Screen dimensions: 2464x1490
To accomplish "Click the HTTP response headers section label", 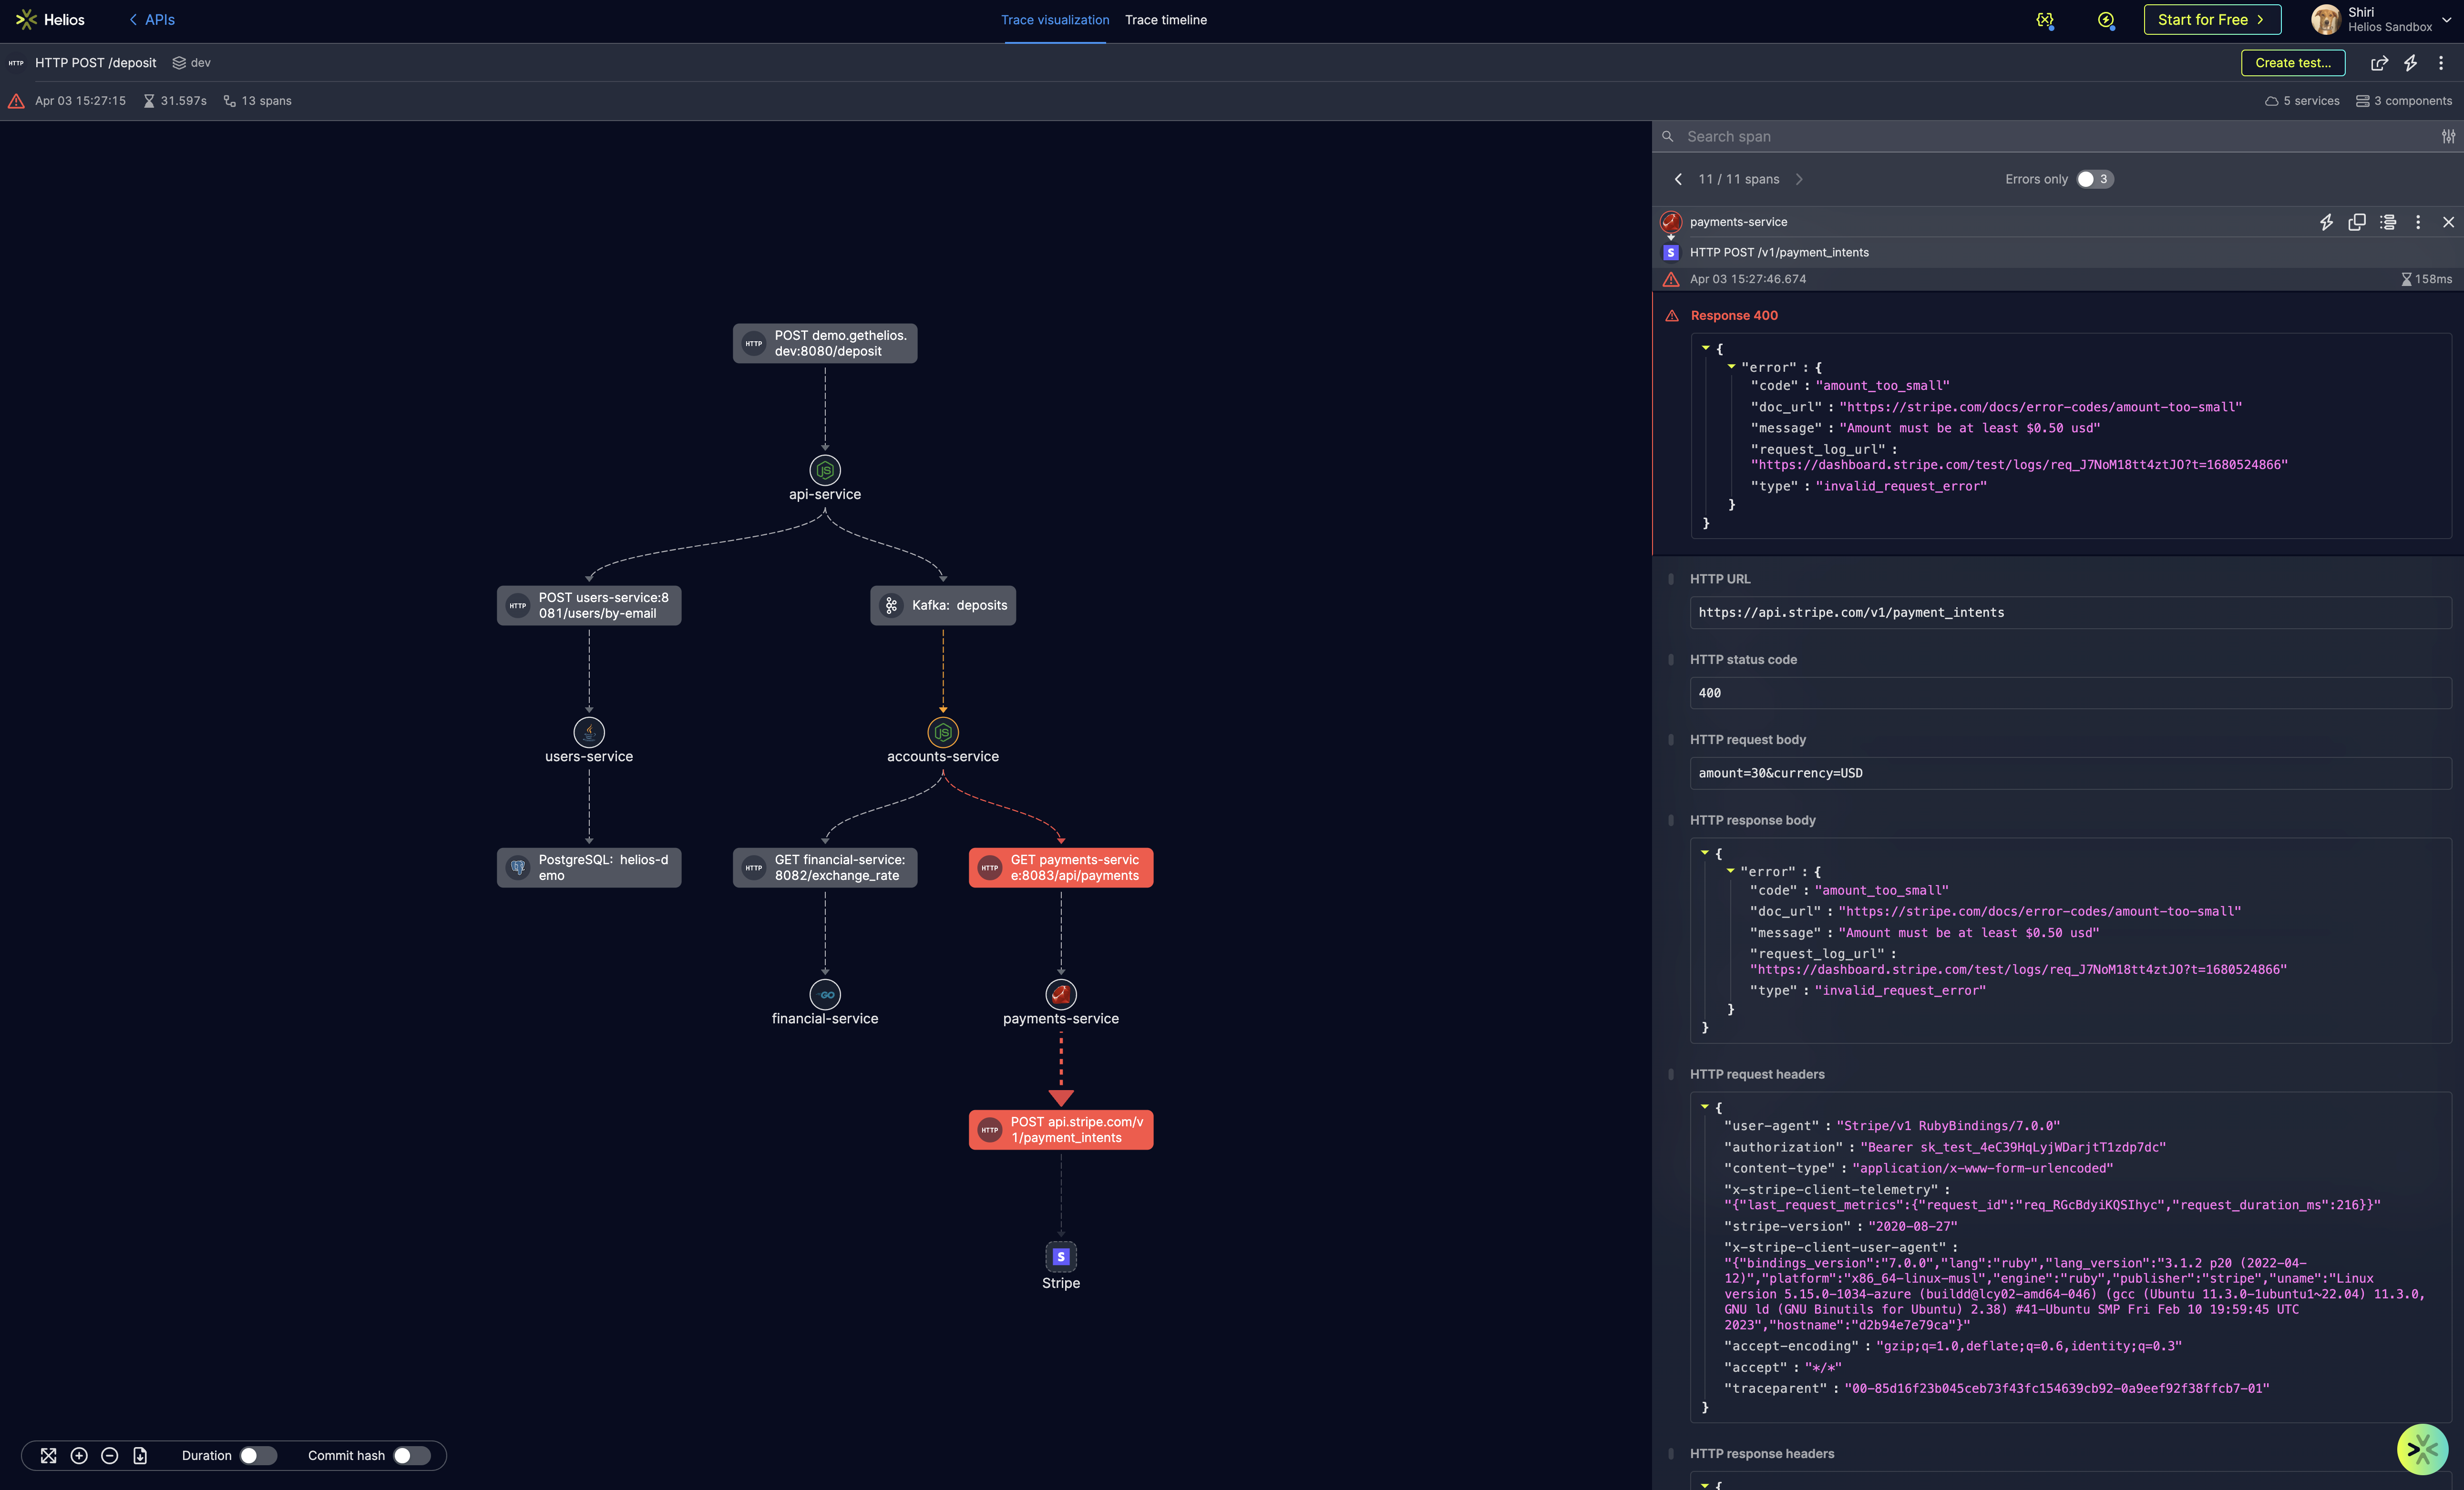I will pos(1762,1454).
